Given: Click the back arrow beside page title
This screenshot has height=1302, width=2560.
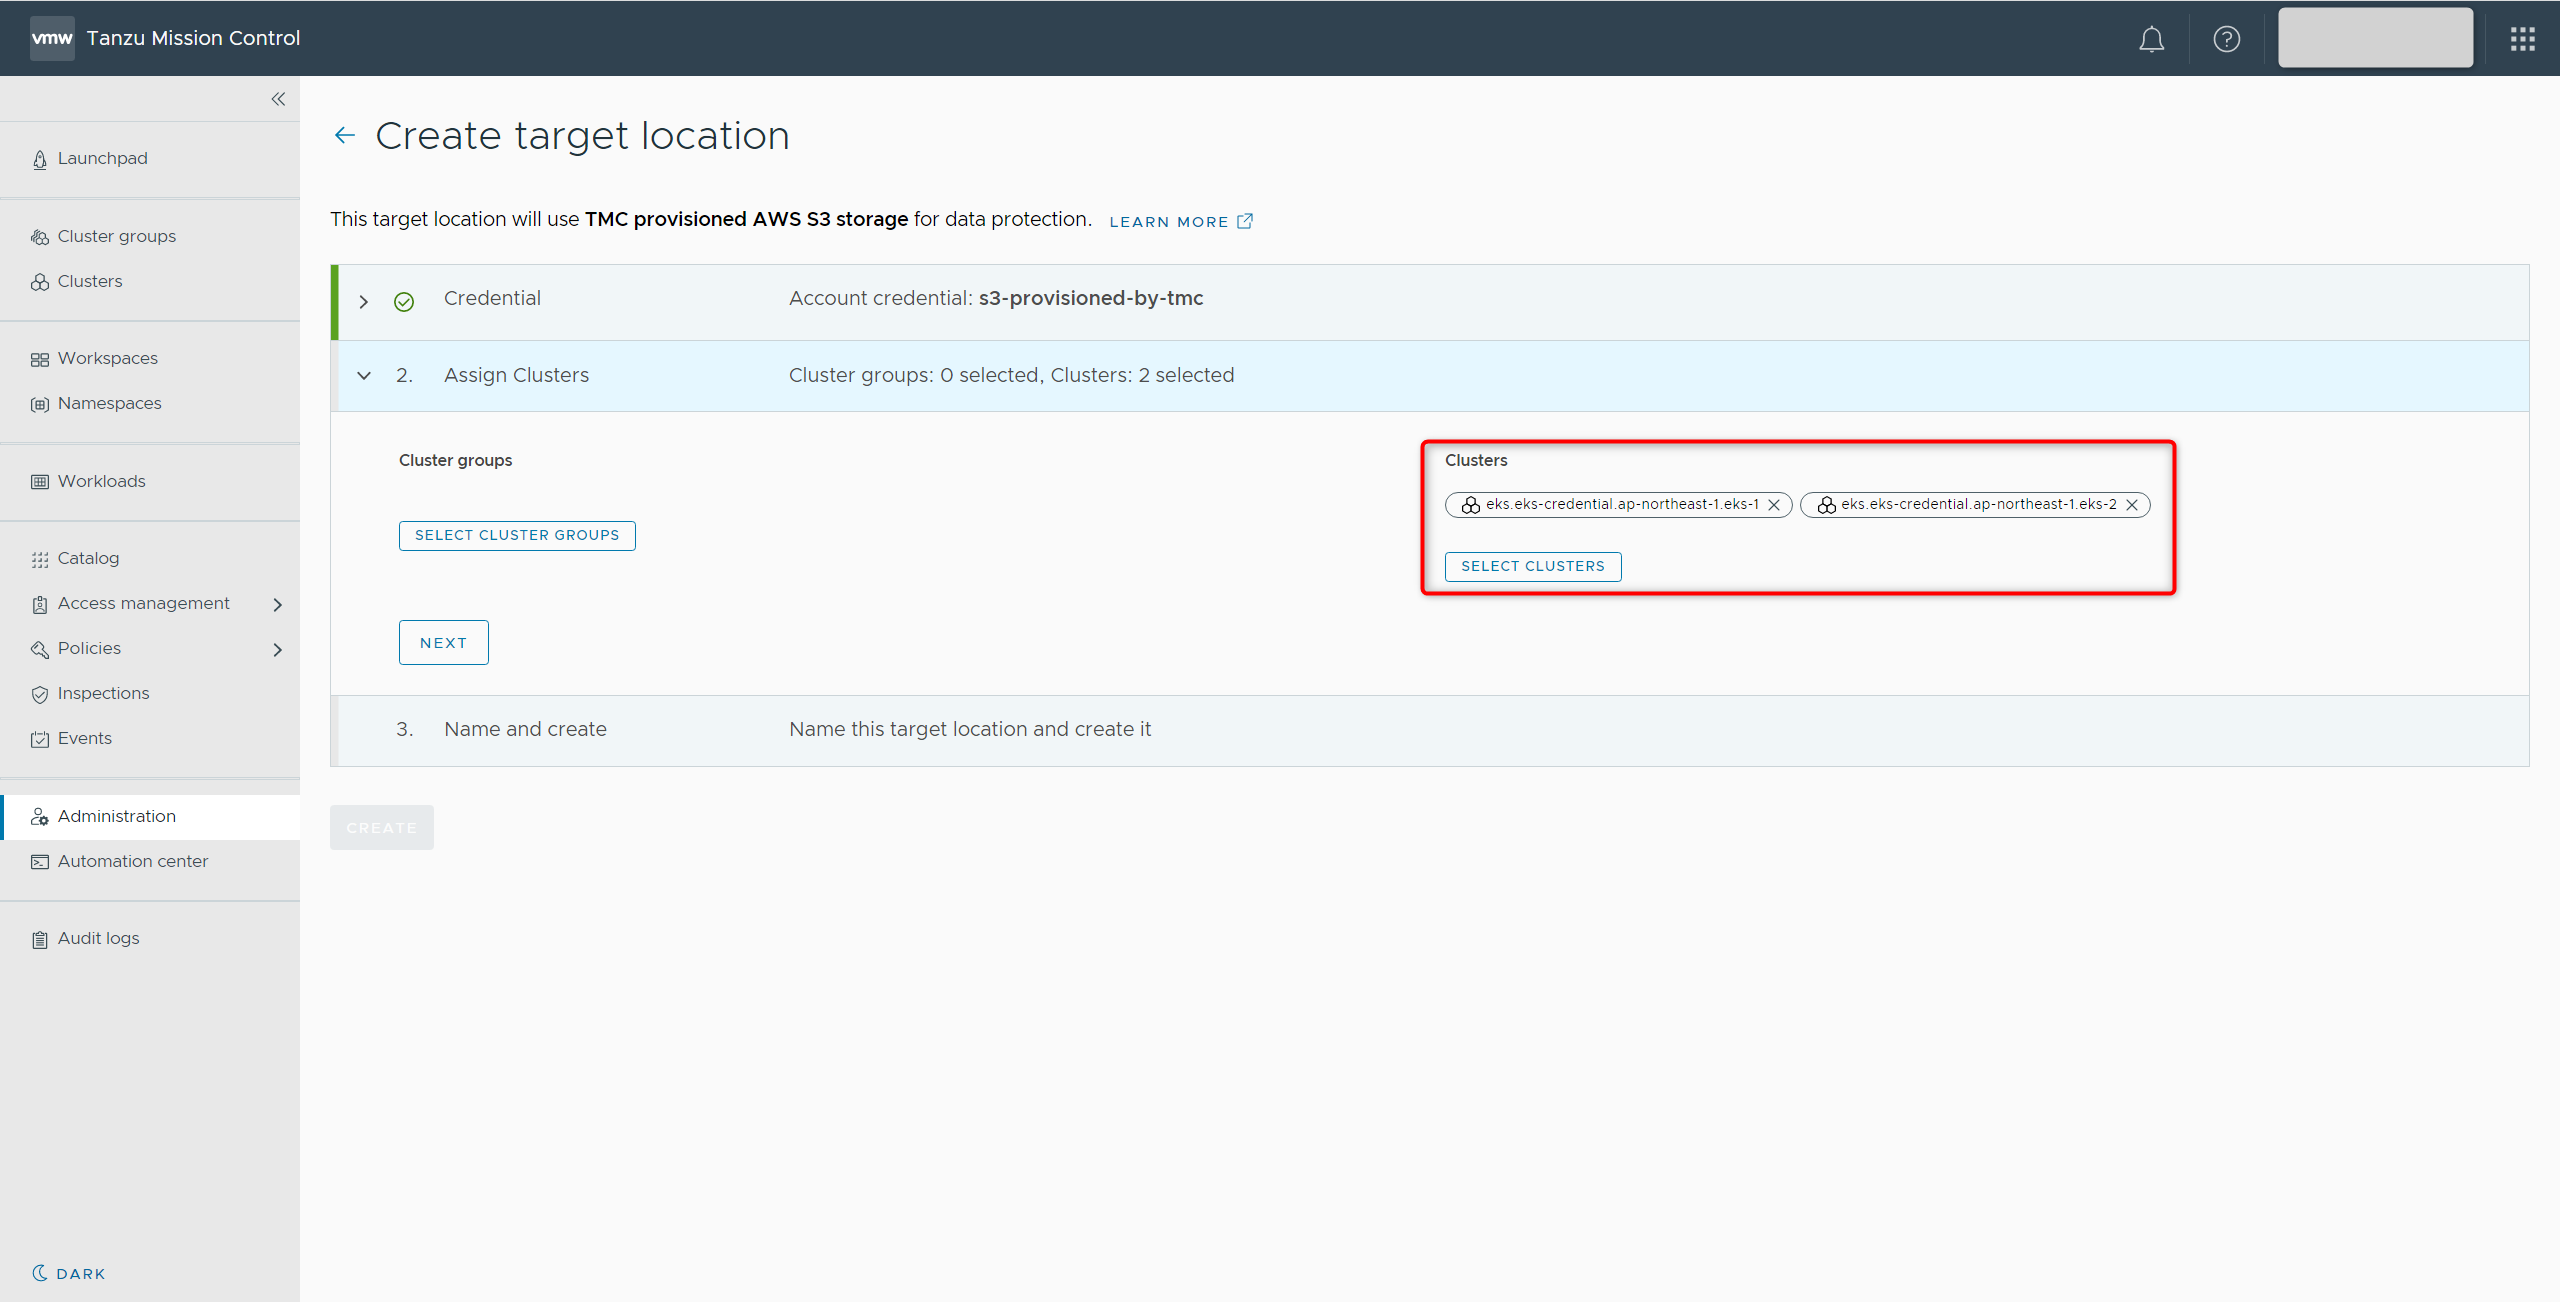Looking at the screenshot, I should point(345,136).
